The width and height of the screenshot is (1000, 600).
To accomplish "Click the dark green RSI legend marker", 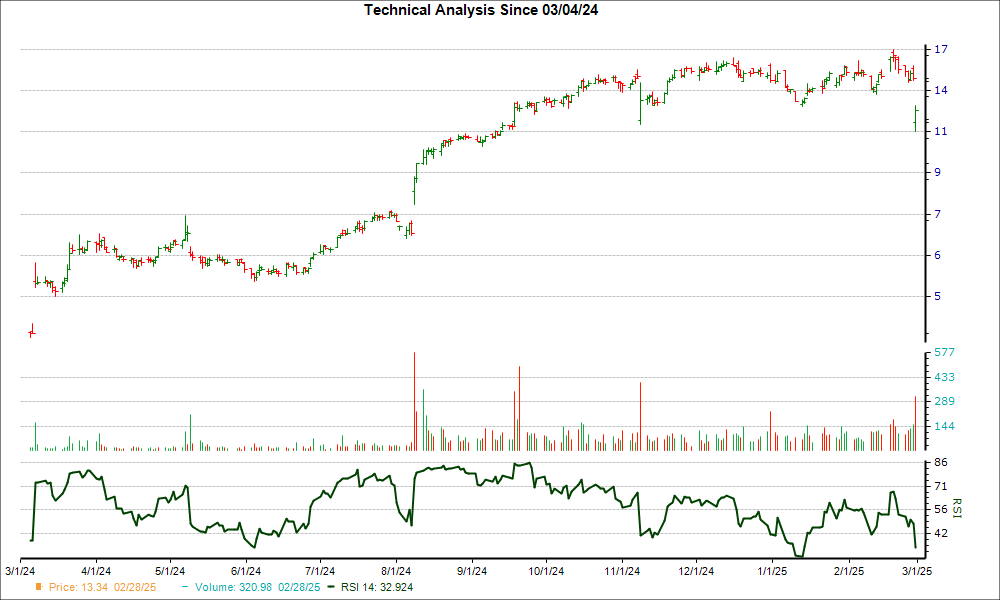I will 330,587.
